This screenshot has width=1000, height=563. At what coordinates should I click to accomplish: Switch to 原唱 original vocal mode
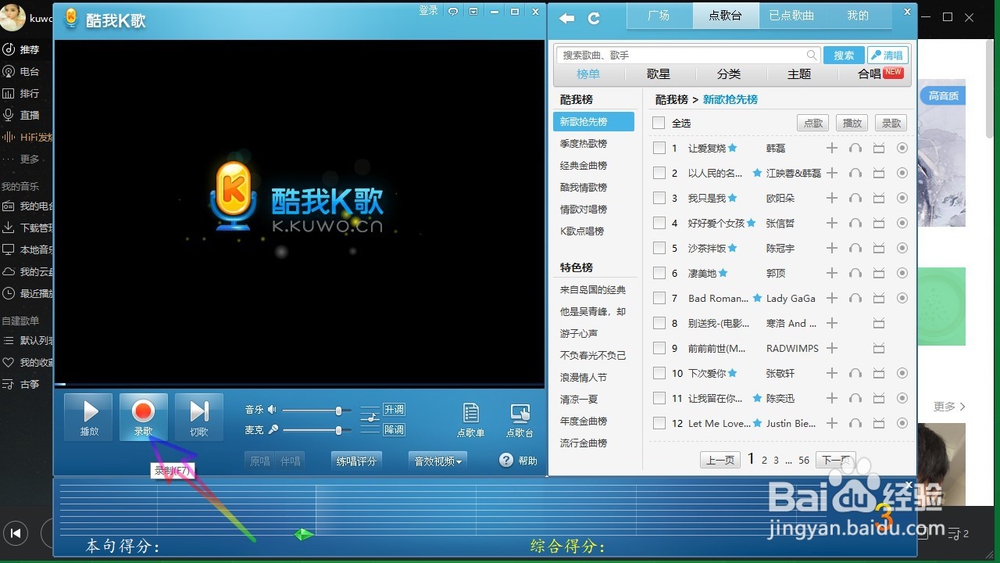(x=260, y=461)
